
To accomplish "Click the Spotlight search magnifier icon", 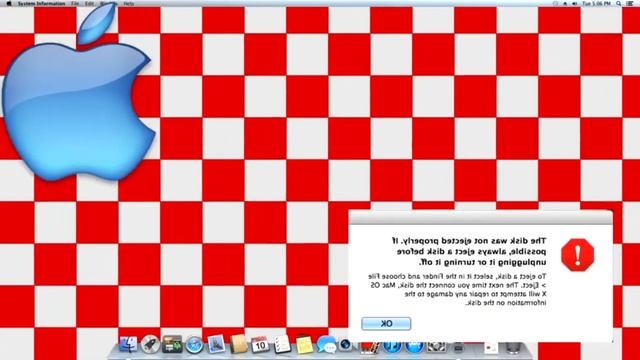I will [x=619, y=3].
